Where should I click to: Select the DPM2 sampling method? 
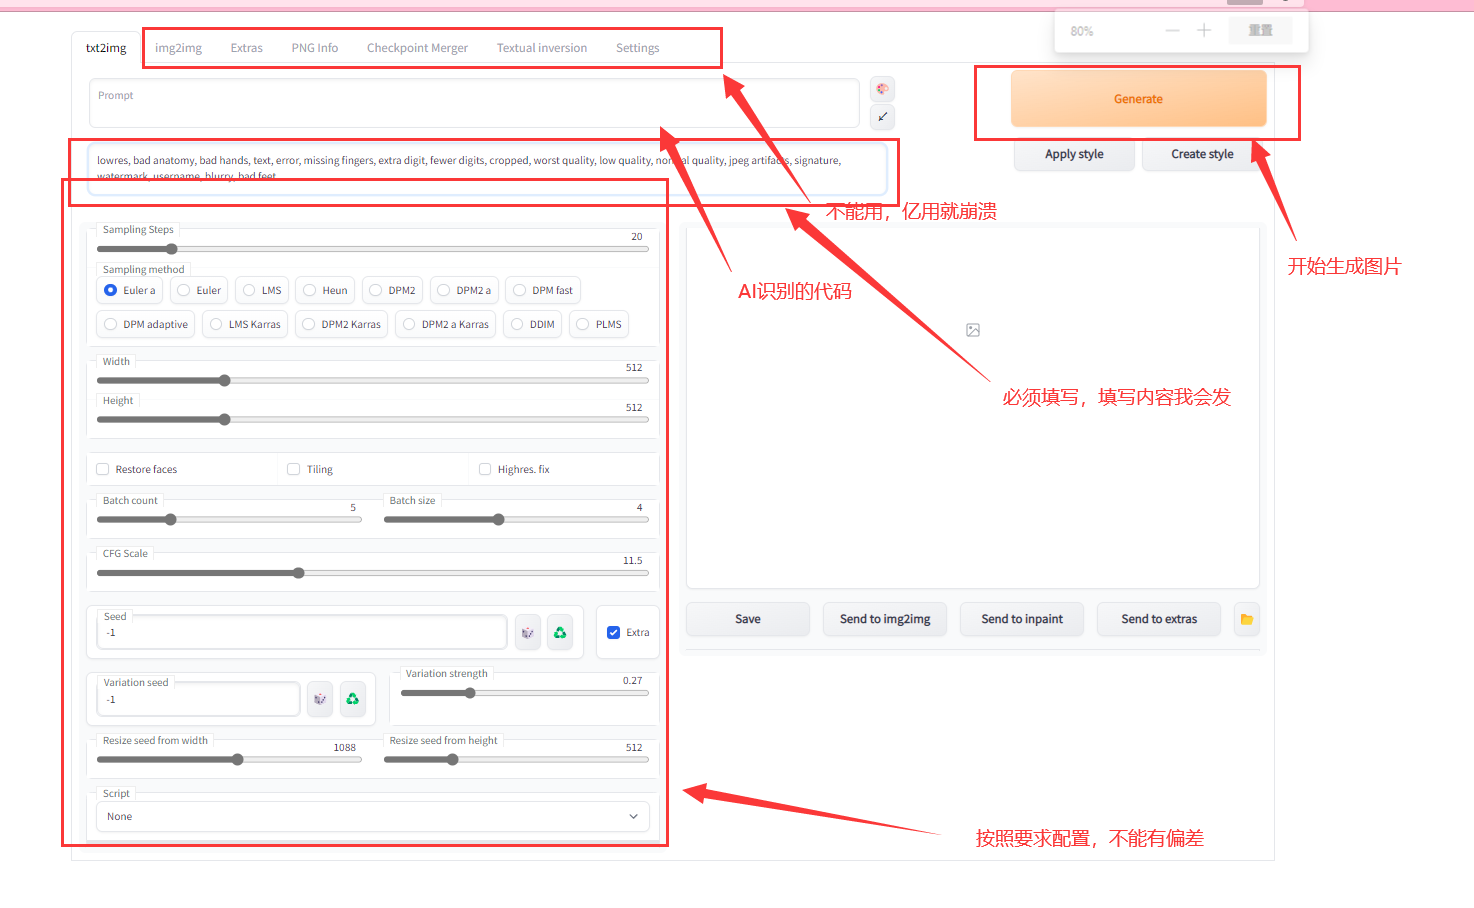pos(392,290)
